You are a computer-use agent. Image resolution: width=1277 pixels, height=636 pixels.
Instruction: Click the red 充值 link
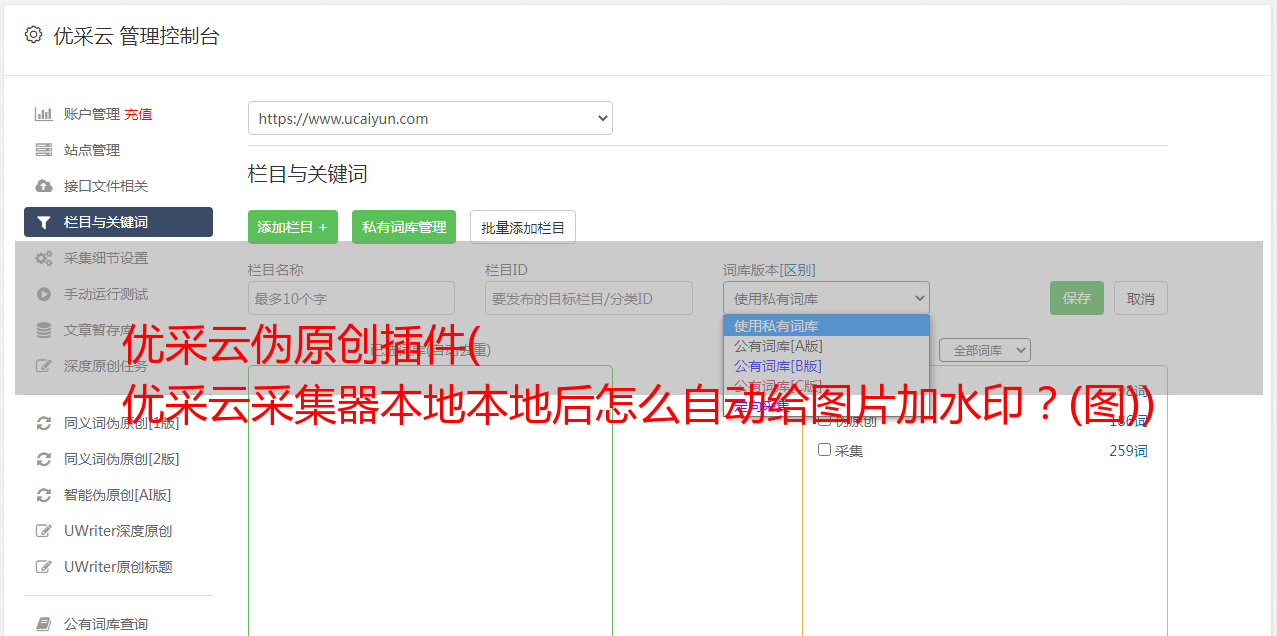(138, 114)
